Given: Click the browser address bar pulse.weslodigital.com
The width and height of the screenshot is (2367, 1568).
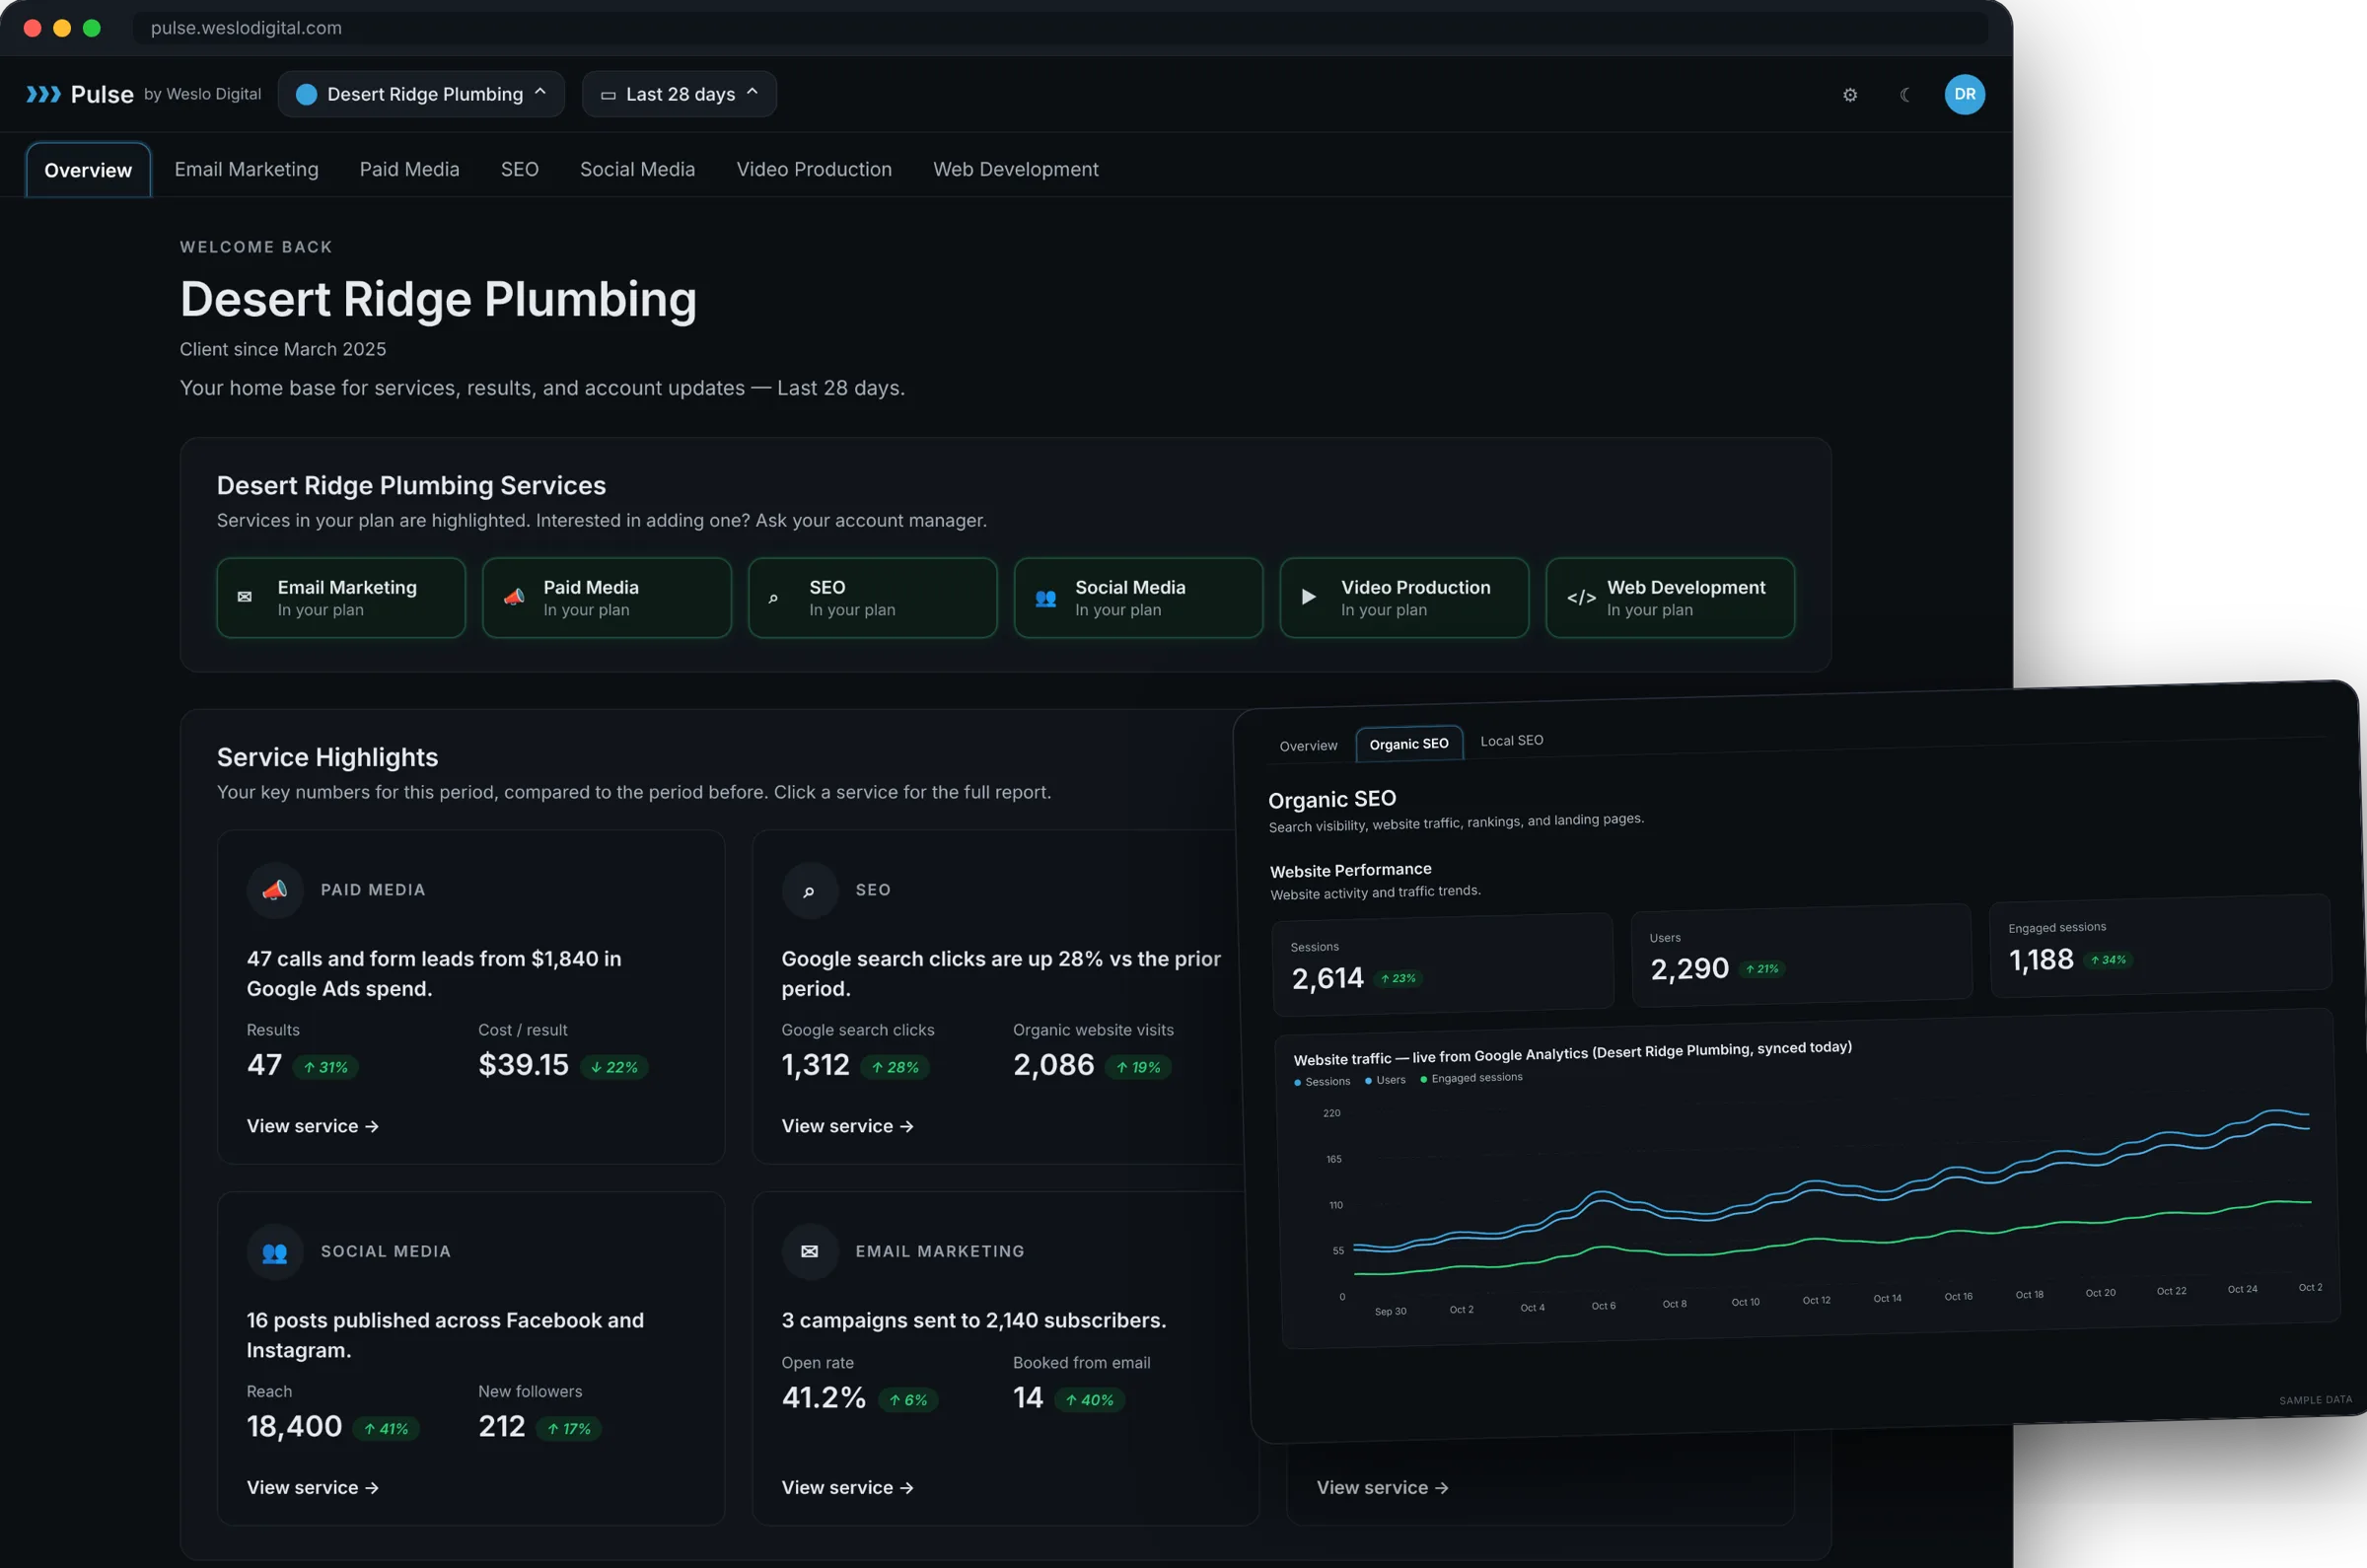Looking at the screenshot, I should coord(1060,28).
